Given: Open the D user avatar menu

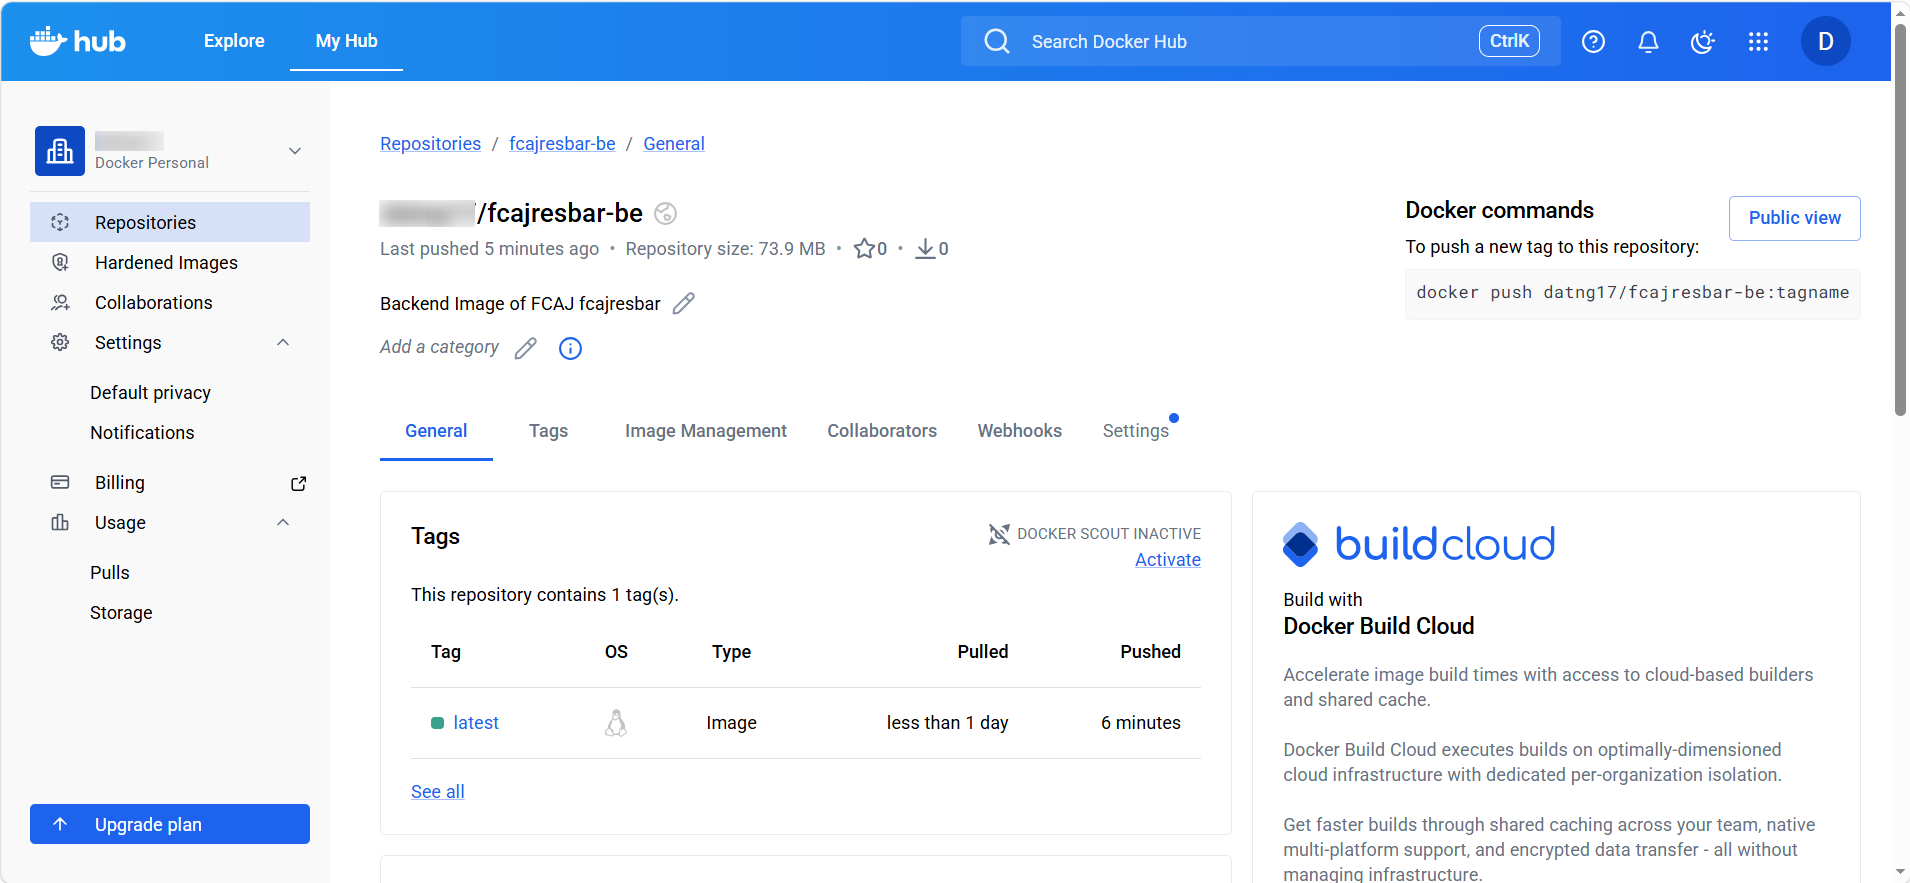Looking at the screenshot, I should 1825,41.
